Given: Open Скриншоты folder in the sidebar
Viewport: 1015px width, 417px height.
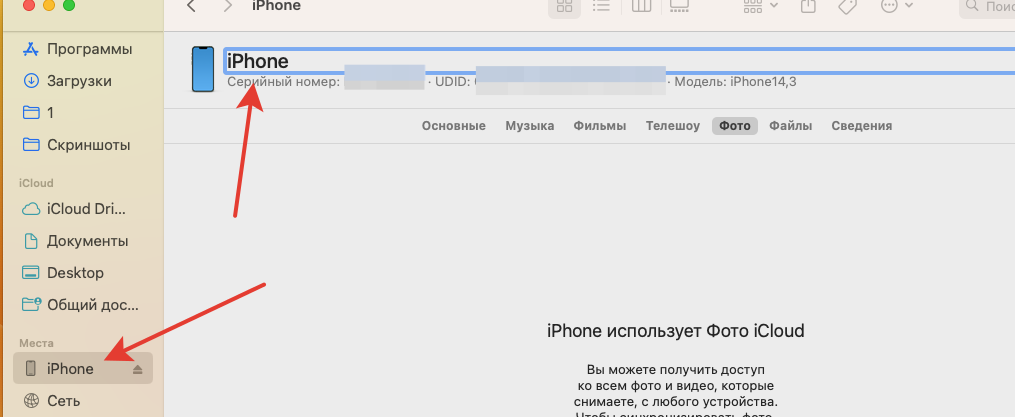Looking at the screenshot, I should 77,144.
